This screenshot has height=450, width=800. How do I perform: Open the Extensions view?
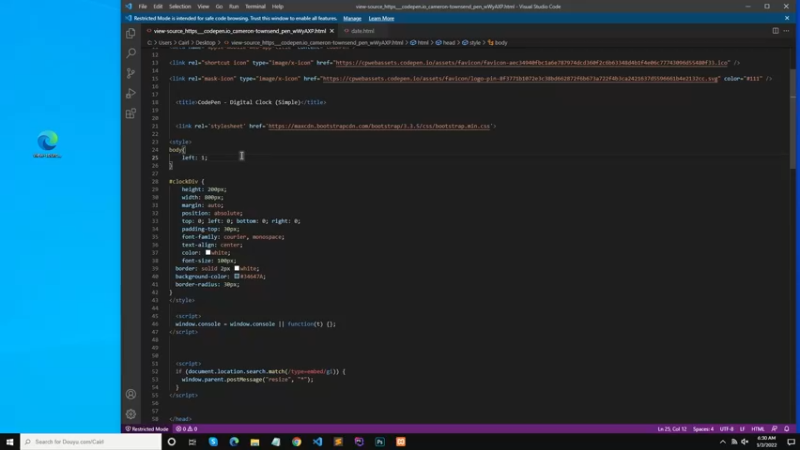coord(131,113)
